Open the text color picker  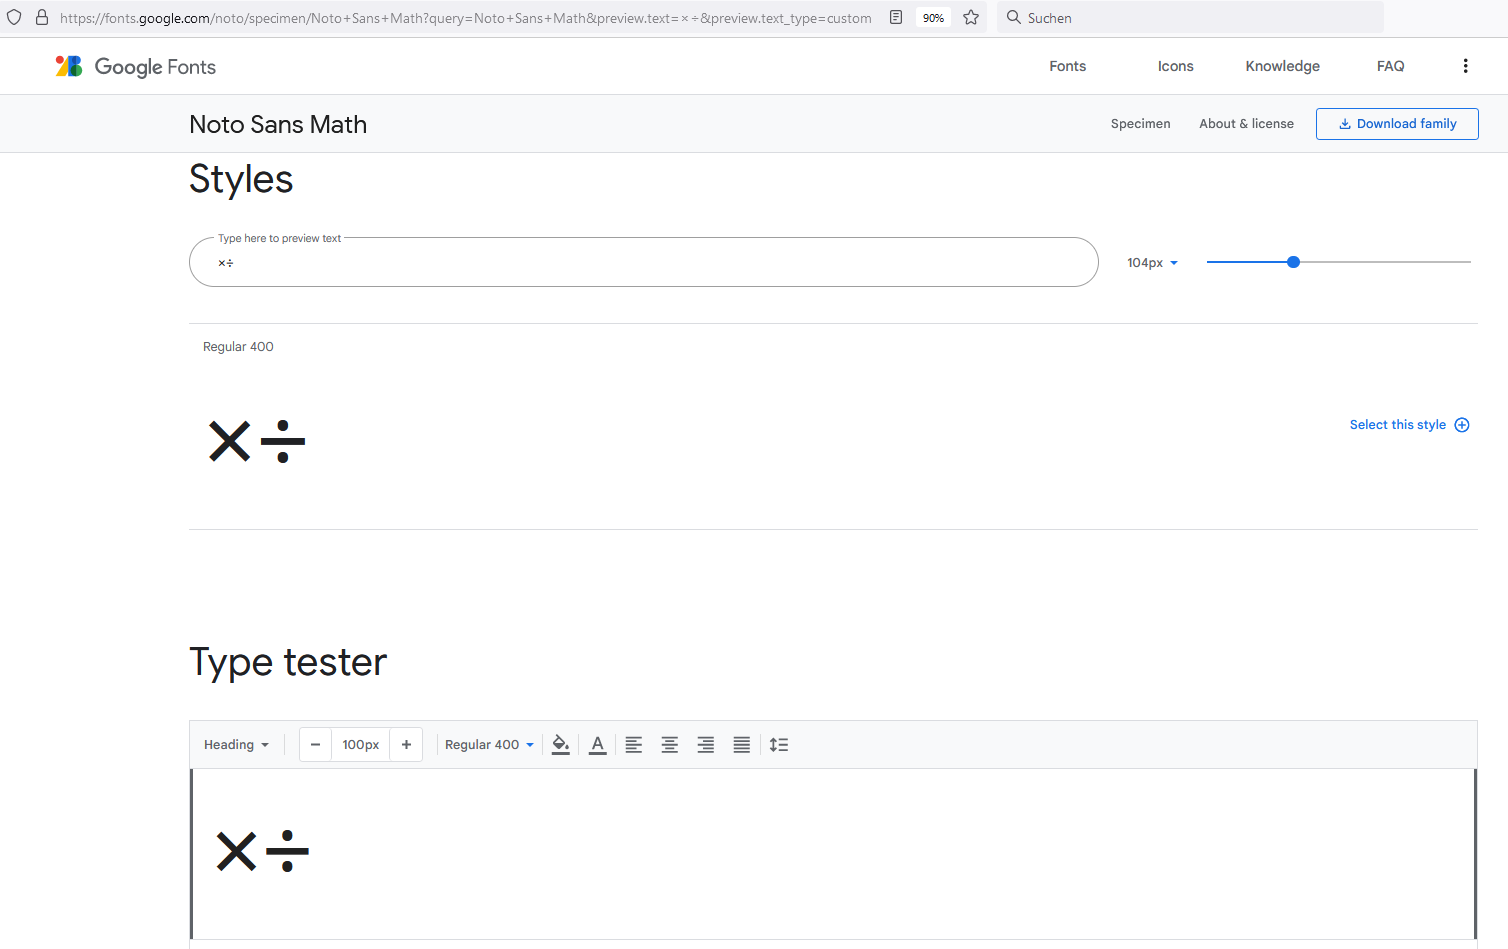(x=597, y=744)
